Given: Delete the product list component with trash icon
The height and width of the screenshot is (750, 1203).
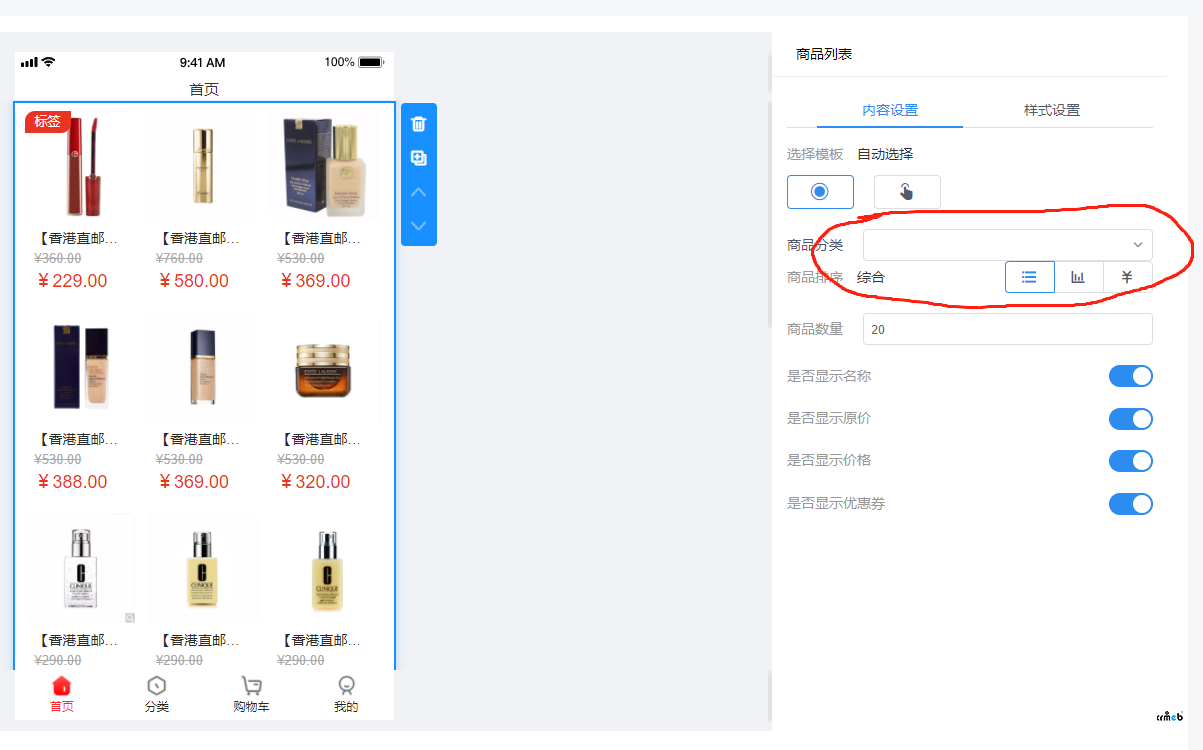Looking at the screenshot, I should pos(419,124).
